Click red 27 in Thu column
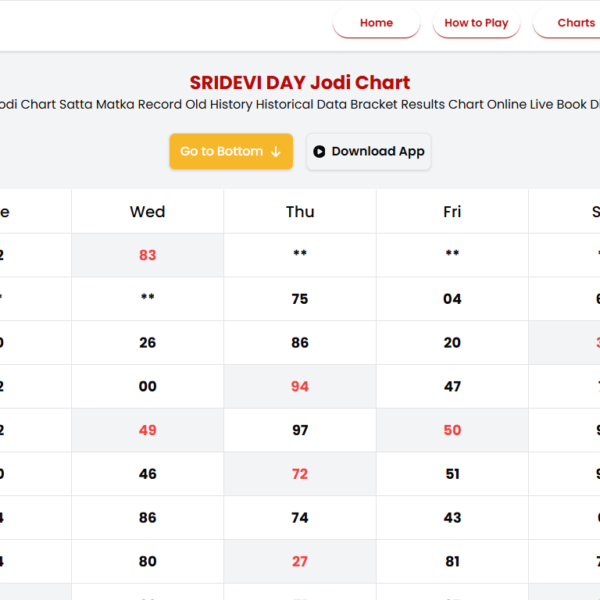The image size is (600, 600). 300,561
